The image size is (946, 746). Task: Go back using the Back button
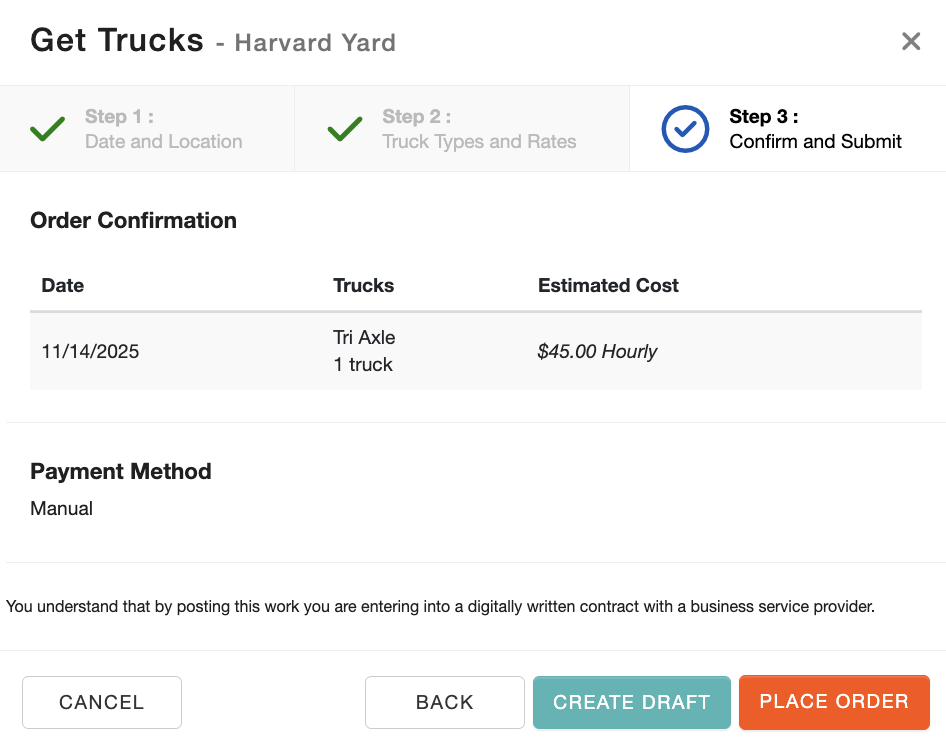click(444, 702)
